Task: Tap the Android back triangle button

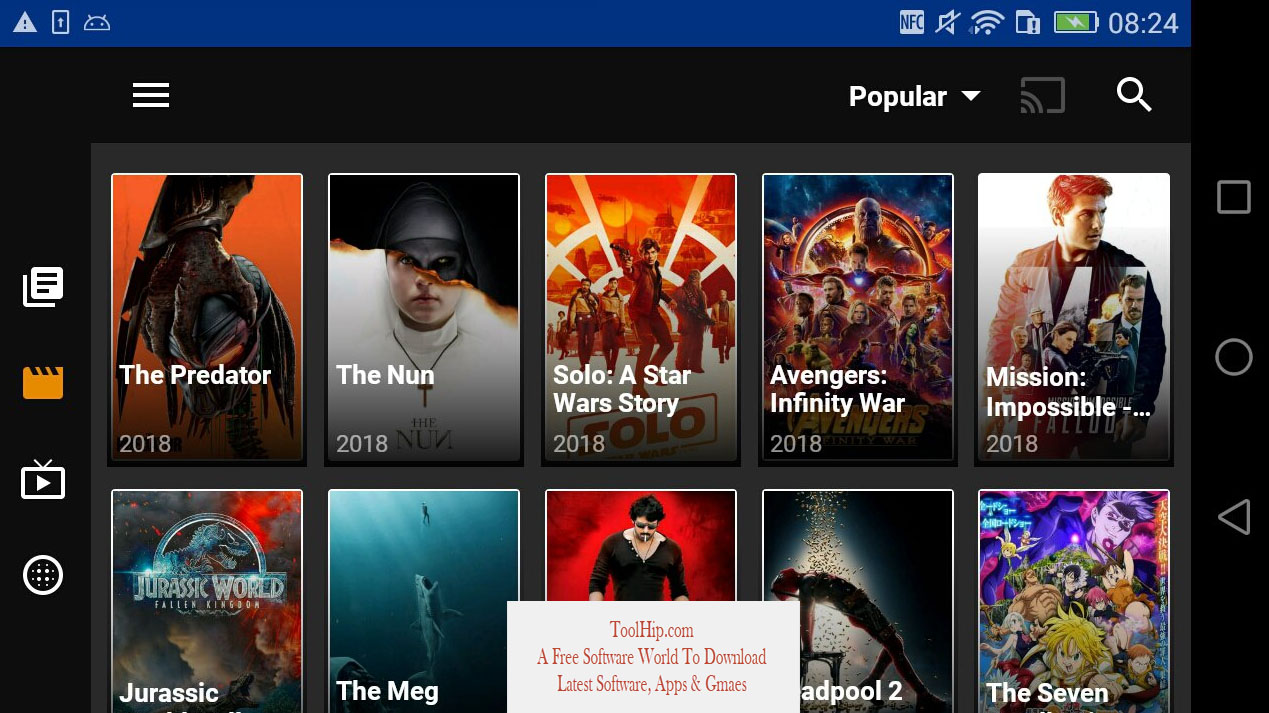Action: pos(1233,517)
